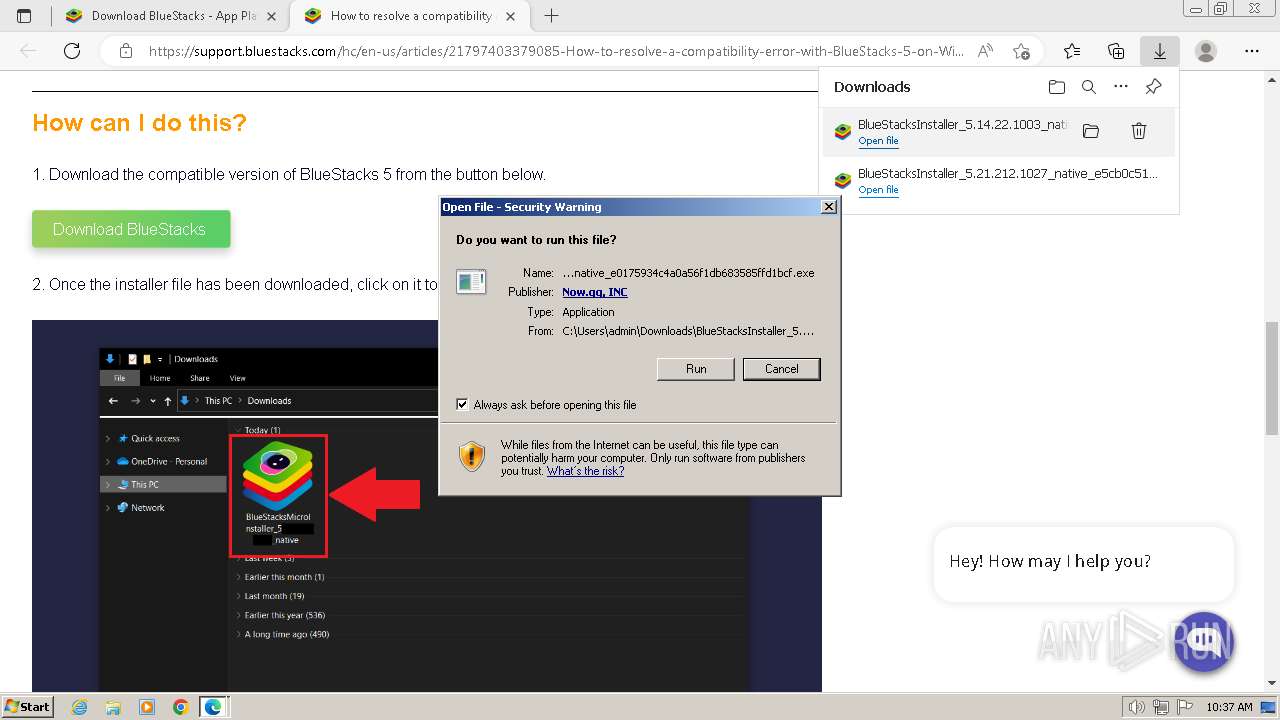Click the BlueStacksInstaller_5.14.22.1003 file name

pos(963,125)
